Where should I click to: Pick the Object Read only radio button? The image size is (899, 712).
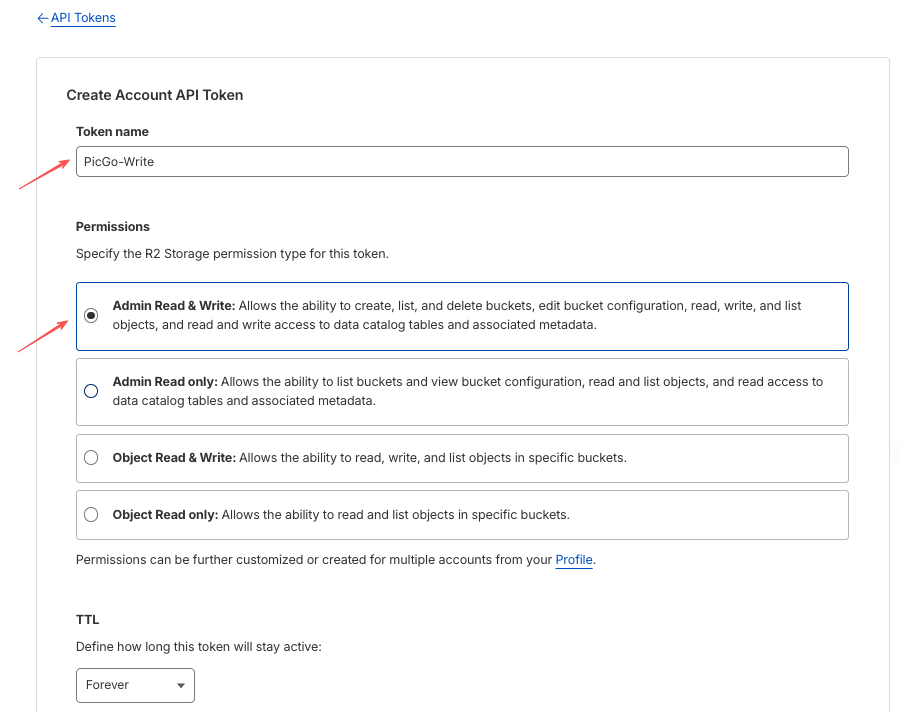92,515
